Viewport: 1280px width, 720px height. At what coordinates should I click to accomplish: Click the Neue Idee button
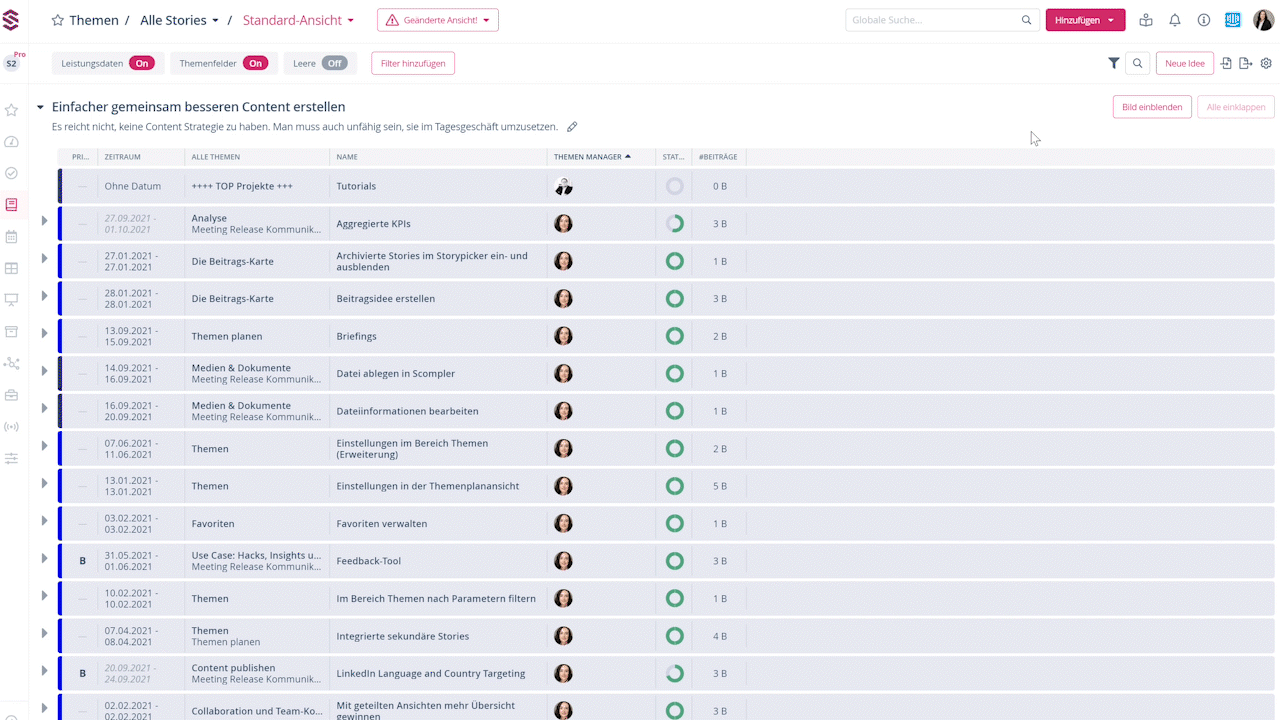pos(1184,63)
